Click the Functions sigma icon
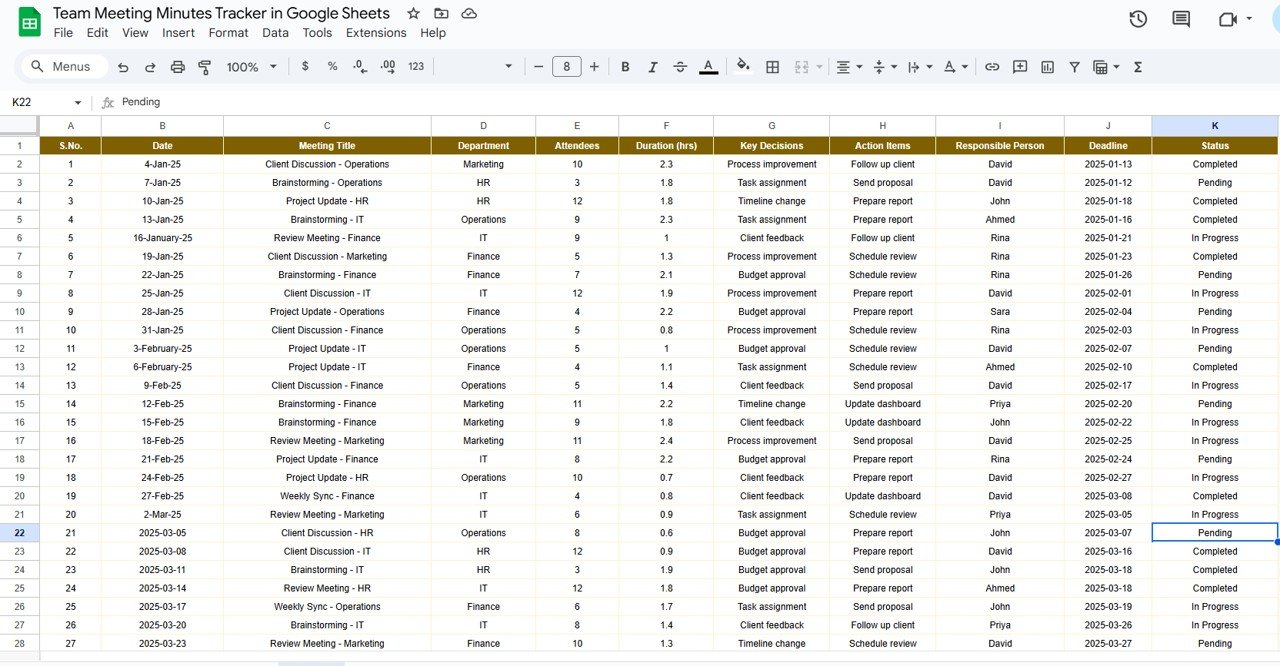The image size is (1280, 666). pos(1137,67)
